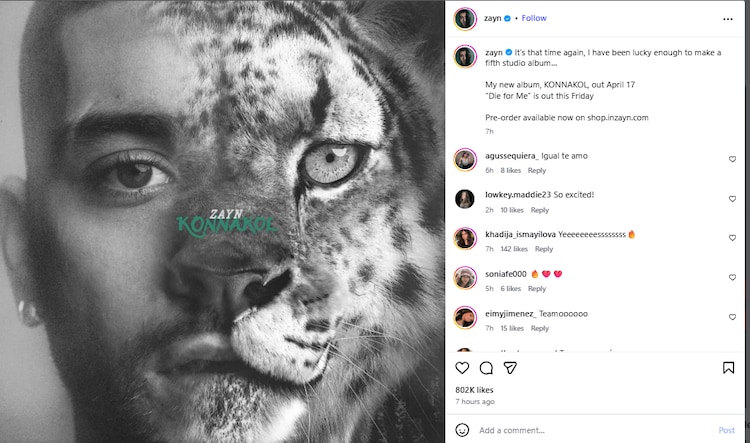Open soniafe000's profile avatar
Image resolution: width=750 pixels, height=443 pixels.
point(464,278)
